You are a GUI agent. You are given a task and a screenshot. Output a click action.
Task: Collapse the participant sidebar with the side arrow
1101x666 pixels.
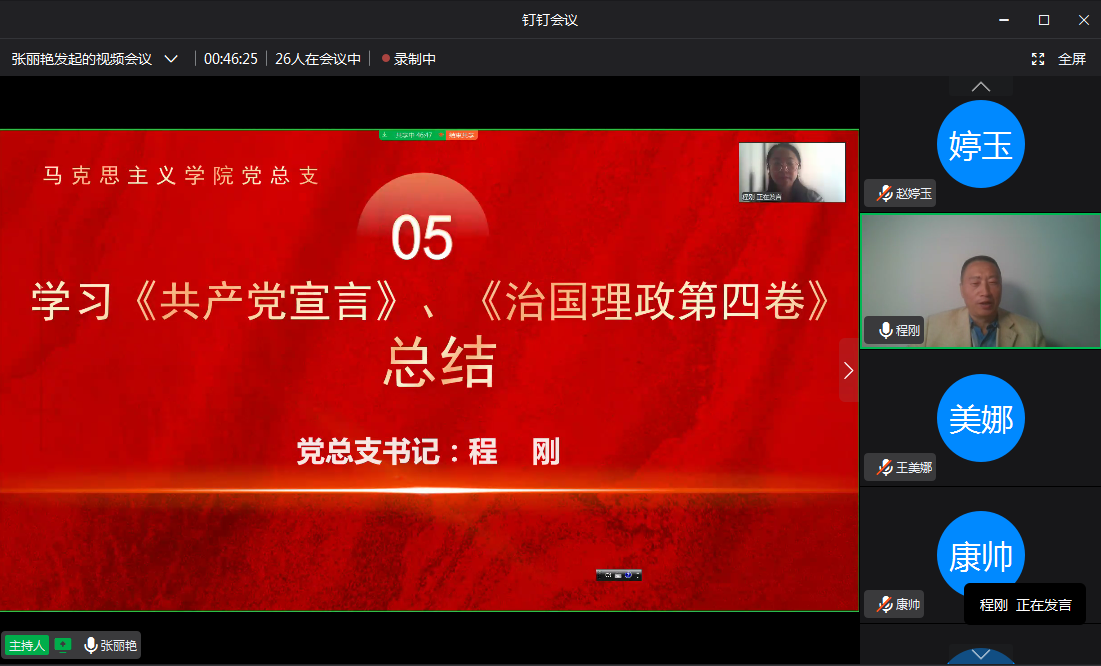click(x=848, y=370)
